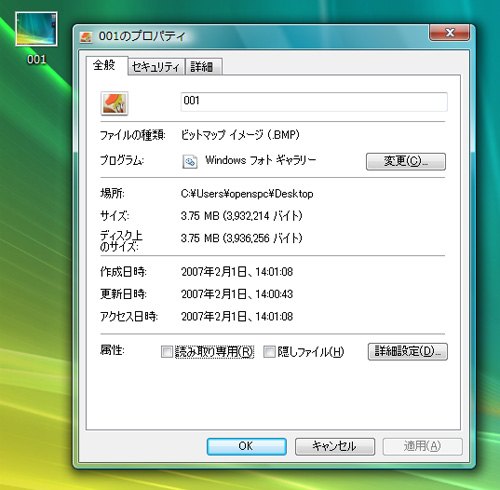Close the 001のプロパティ dialog
Image resolution: width=500 pixels, height=490 pixels.
tap(450, 32)
